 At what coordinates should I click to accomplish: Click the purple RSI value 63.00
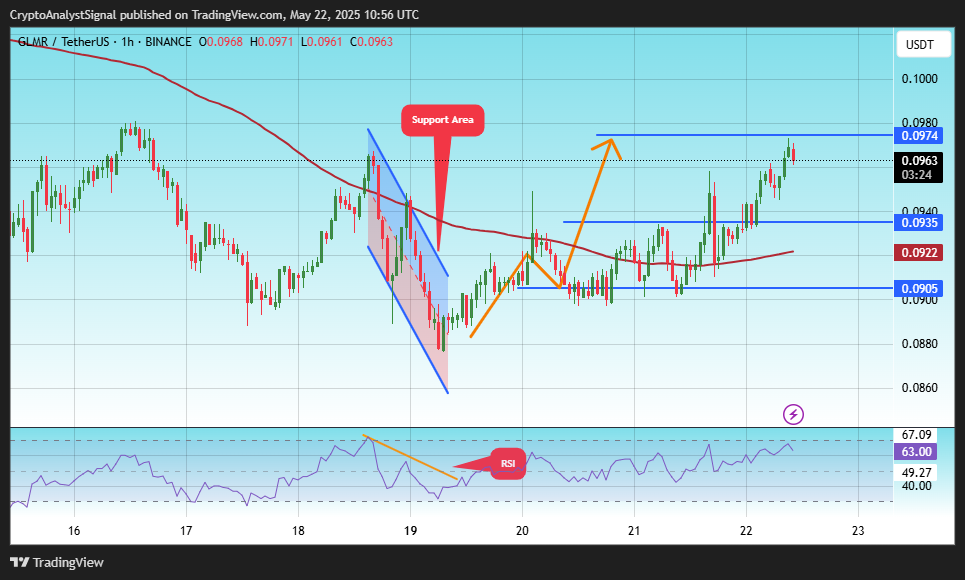(916, 452)
